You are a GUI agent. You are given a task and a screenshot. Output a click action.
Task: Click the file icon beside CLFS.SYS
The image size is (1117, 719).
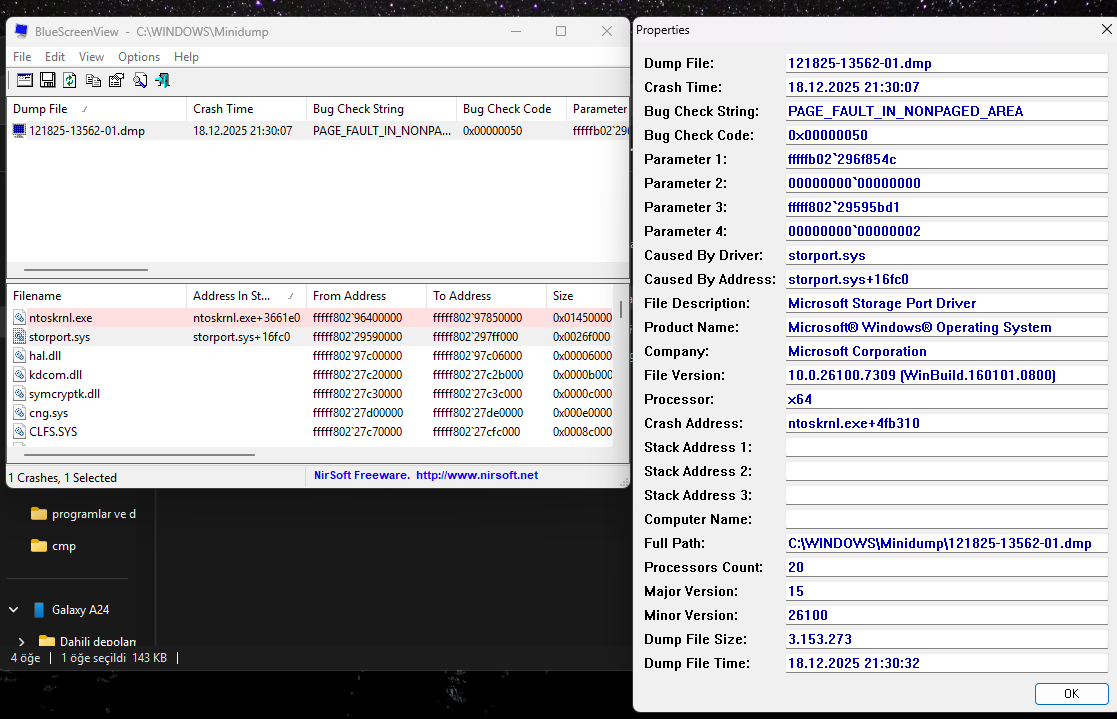click(19, 432)
